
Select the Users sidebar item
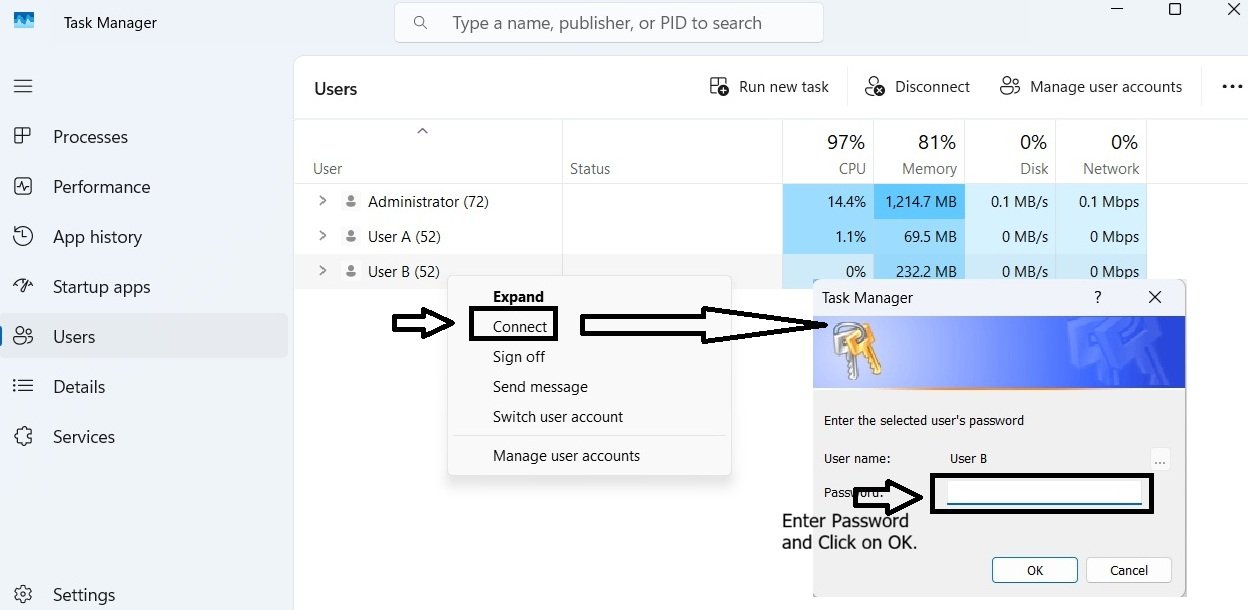[x=144, y=336]
